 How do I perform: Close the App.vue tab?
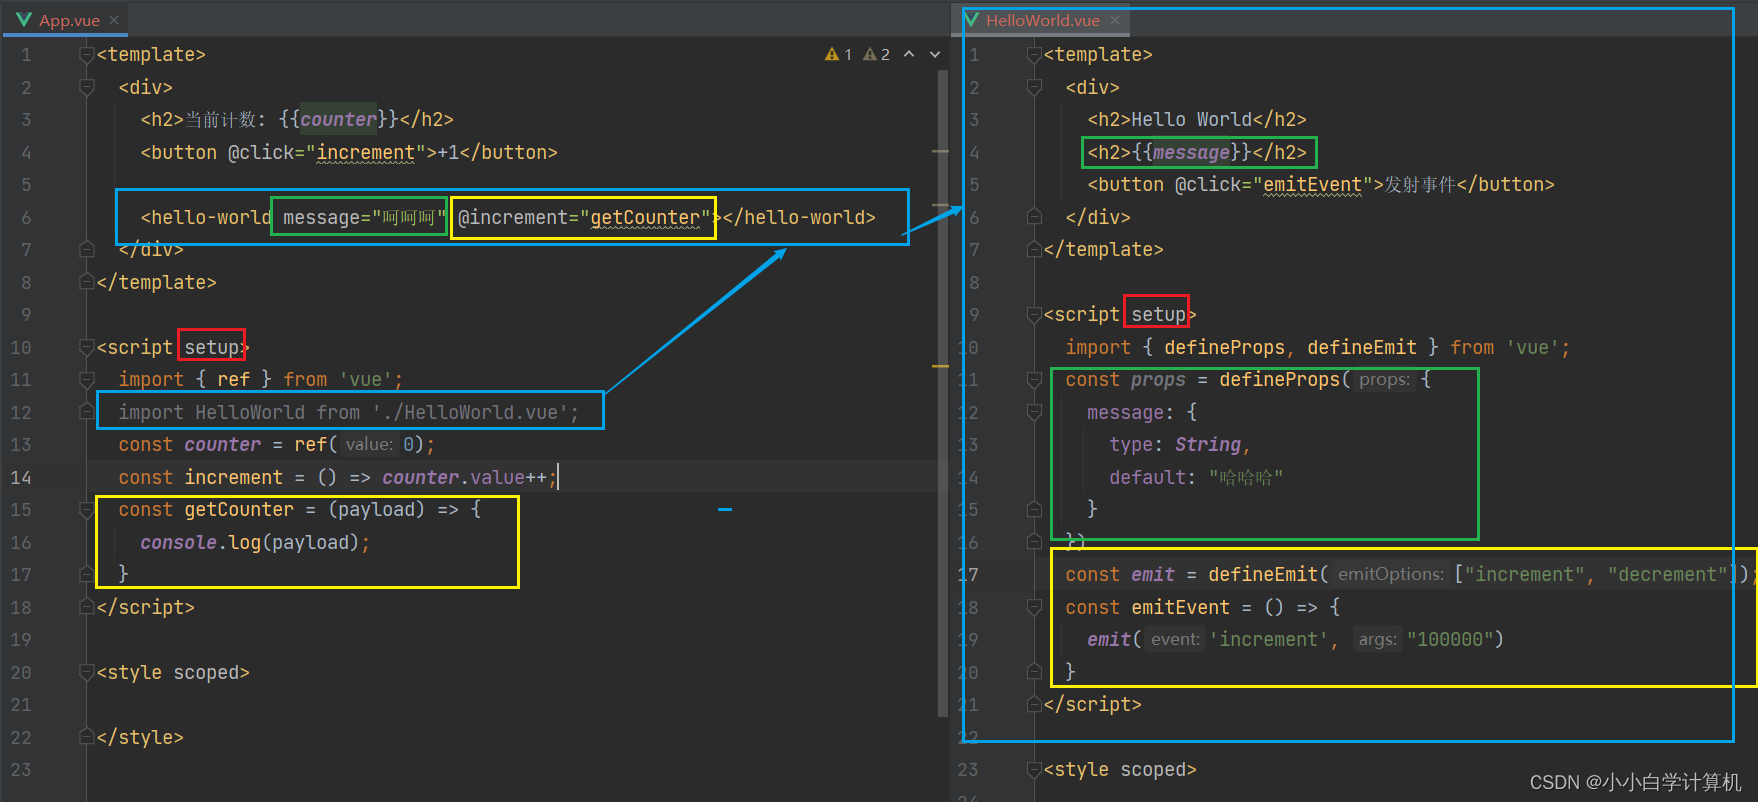(114, 20)
